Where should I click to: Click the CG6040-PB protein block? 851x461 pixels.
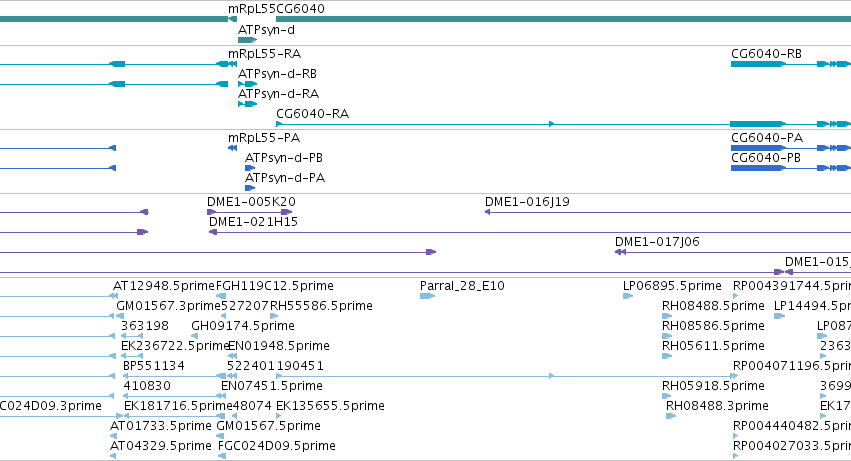pyautogui.click(x=758, y=168)
